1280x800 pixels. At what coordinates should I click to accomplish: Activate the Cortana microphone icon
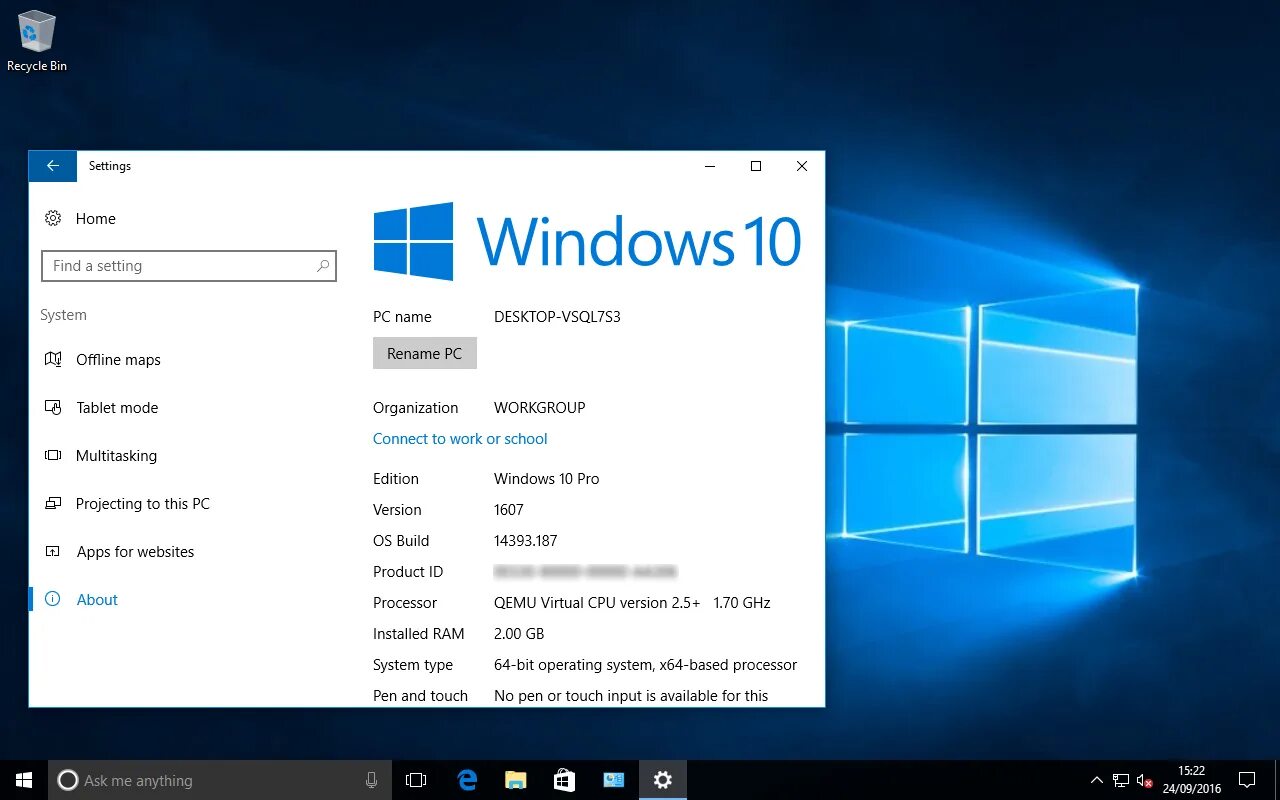371,780
